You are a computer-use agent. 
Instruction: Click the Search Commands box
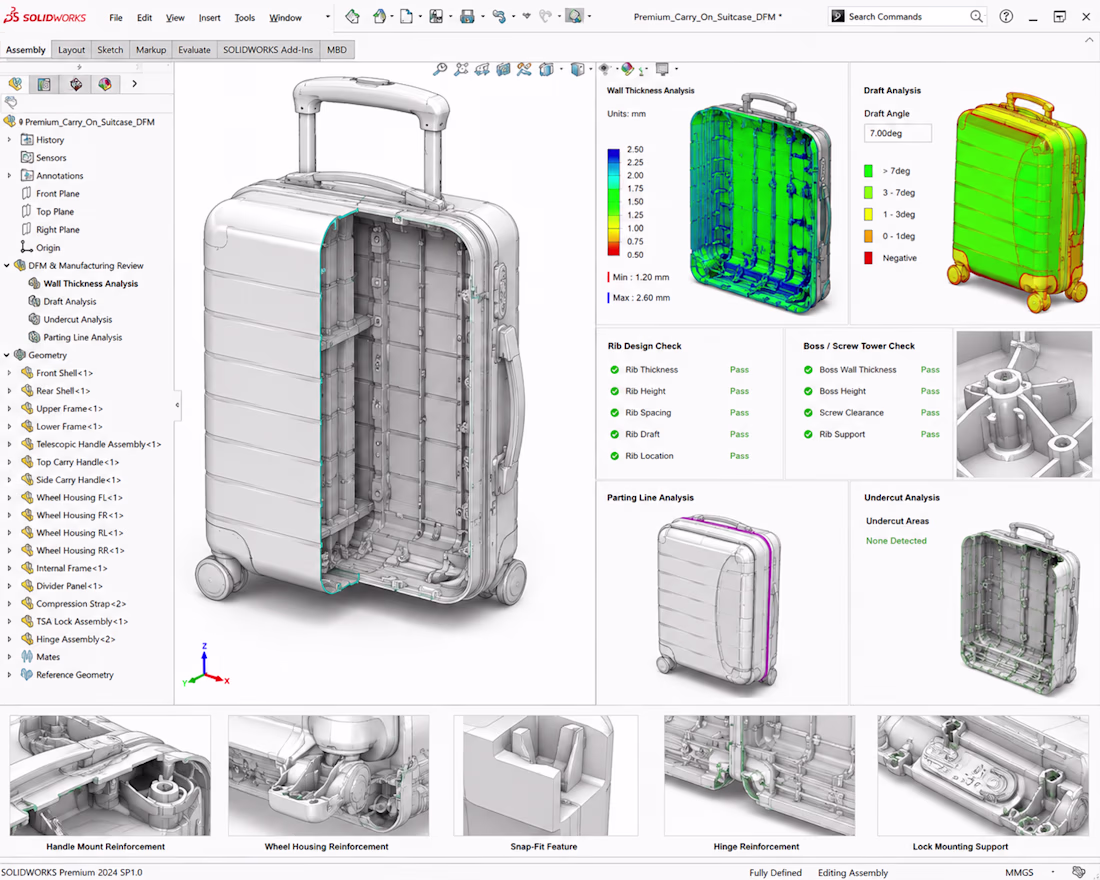coord(907,16)
